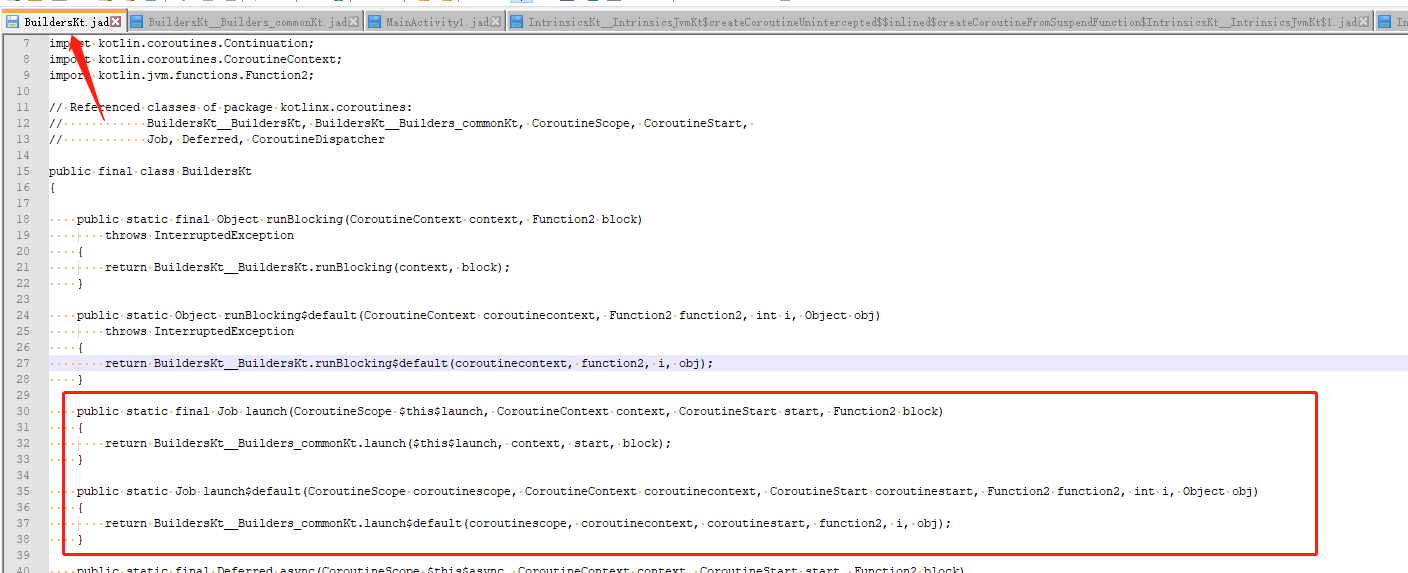
Task: Click the disk icon on MainActivity1.jad tab
Action: point(375,21)
